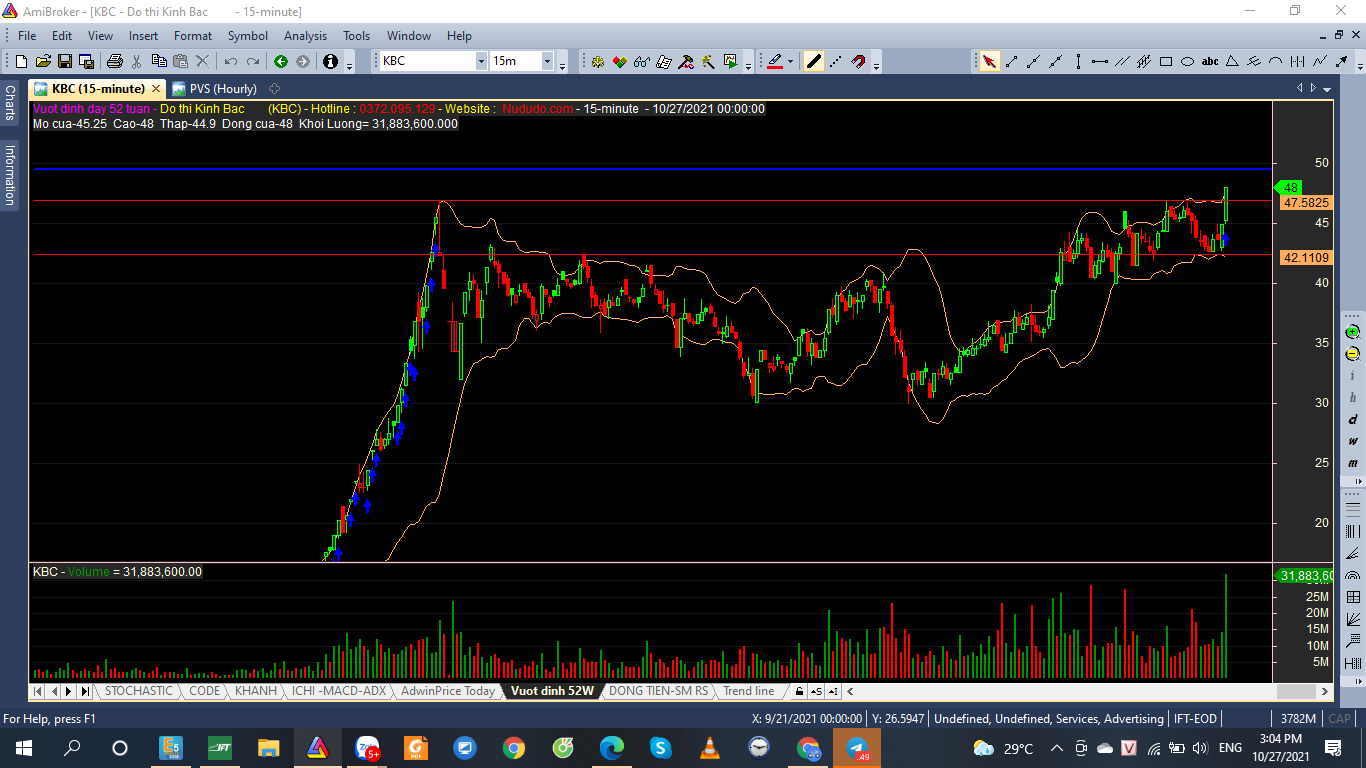The image size is (1366, 768).
Task: Switch to the PVS (Hourly) tab
Action: click(x=214, y=89)
